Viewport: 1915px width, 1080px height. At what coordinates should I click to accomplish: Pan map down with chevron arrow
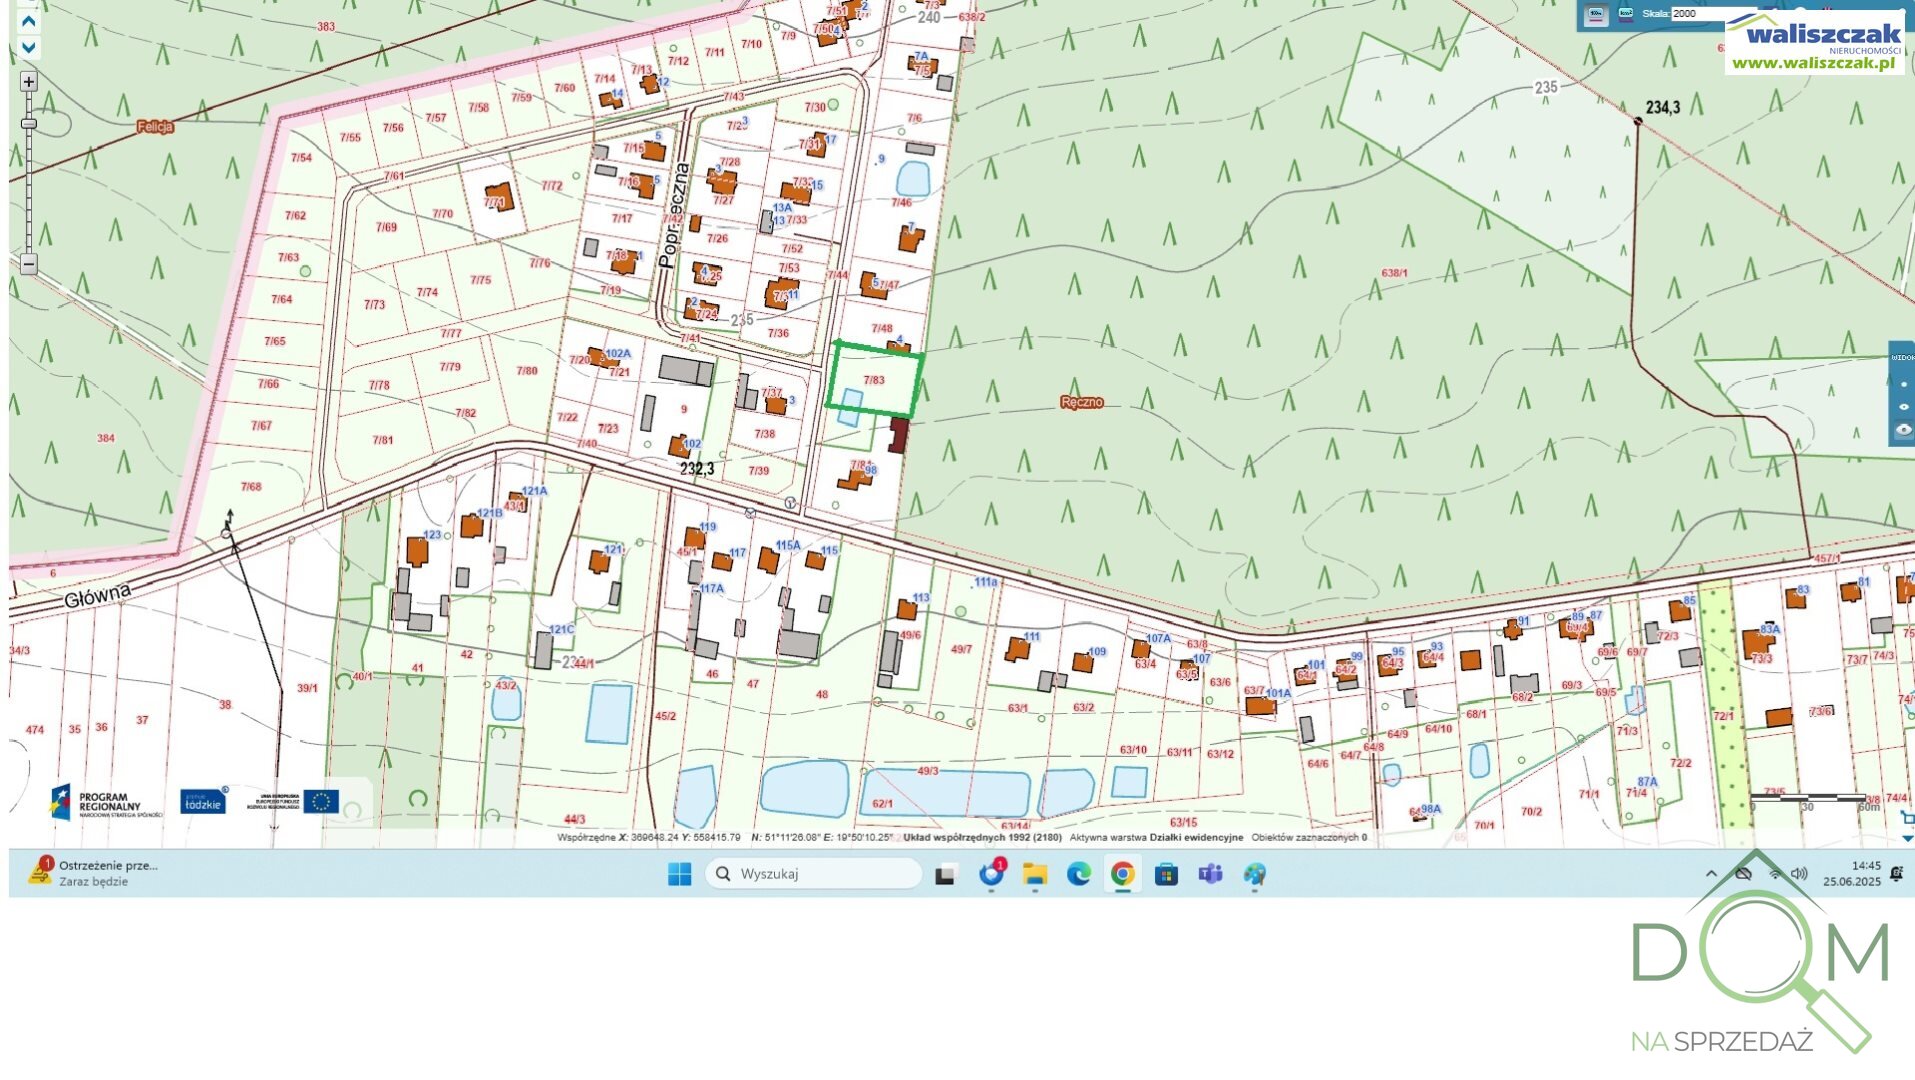pos(29,47)
